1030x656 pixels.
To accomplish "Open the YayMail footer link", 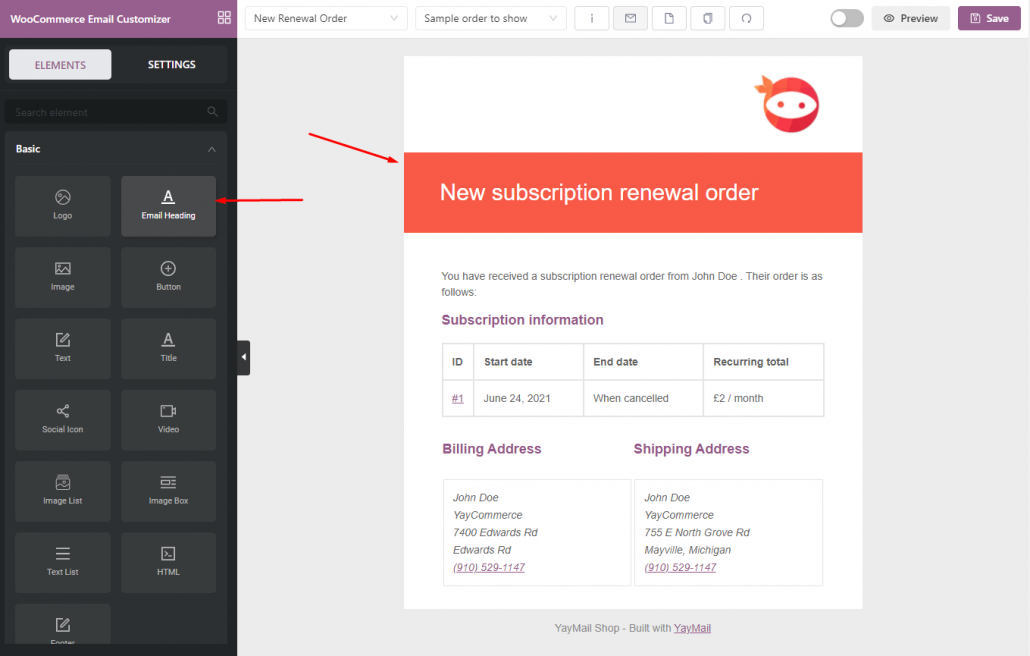I will [x=692, y=628].
